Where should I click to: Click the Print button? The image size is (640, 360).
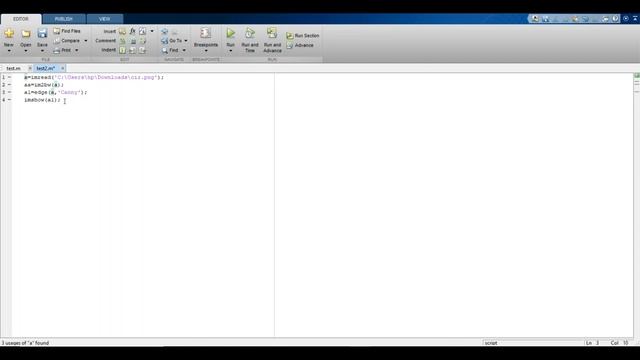(63, 50)
